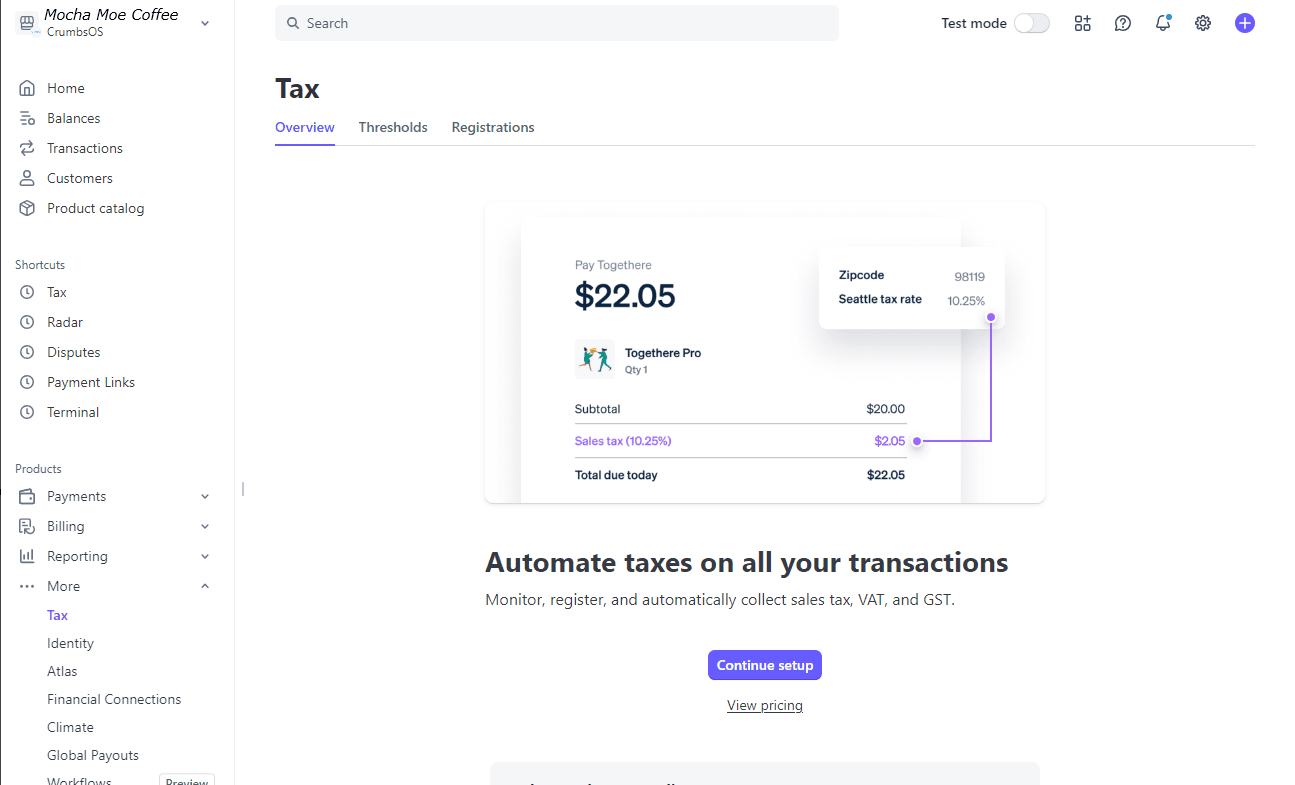1295x785 pixels.
Task: Switch to the Registrations tab
Action: [x=493, y=127]
